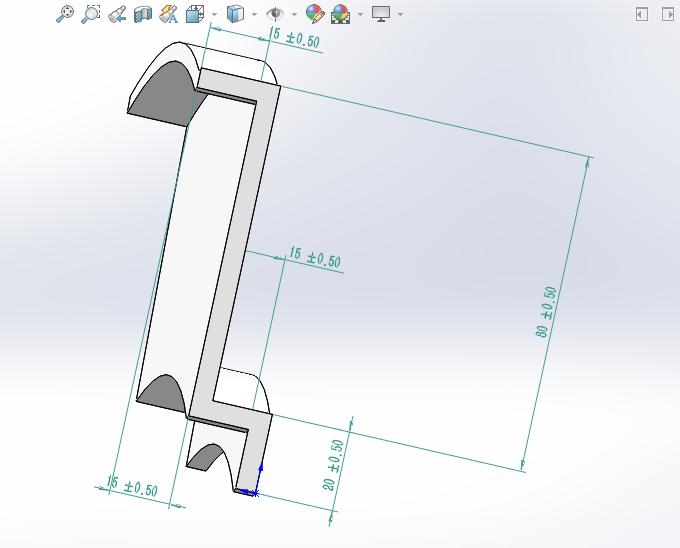Return to the Previous View

(x=117, y=14)
